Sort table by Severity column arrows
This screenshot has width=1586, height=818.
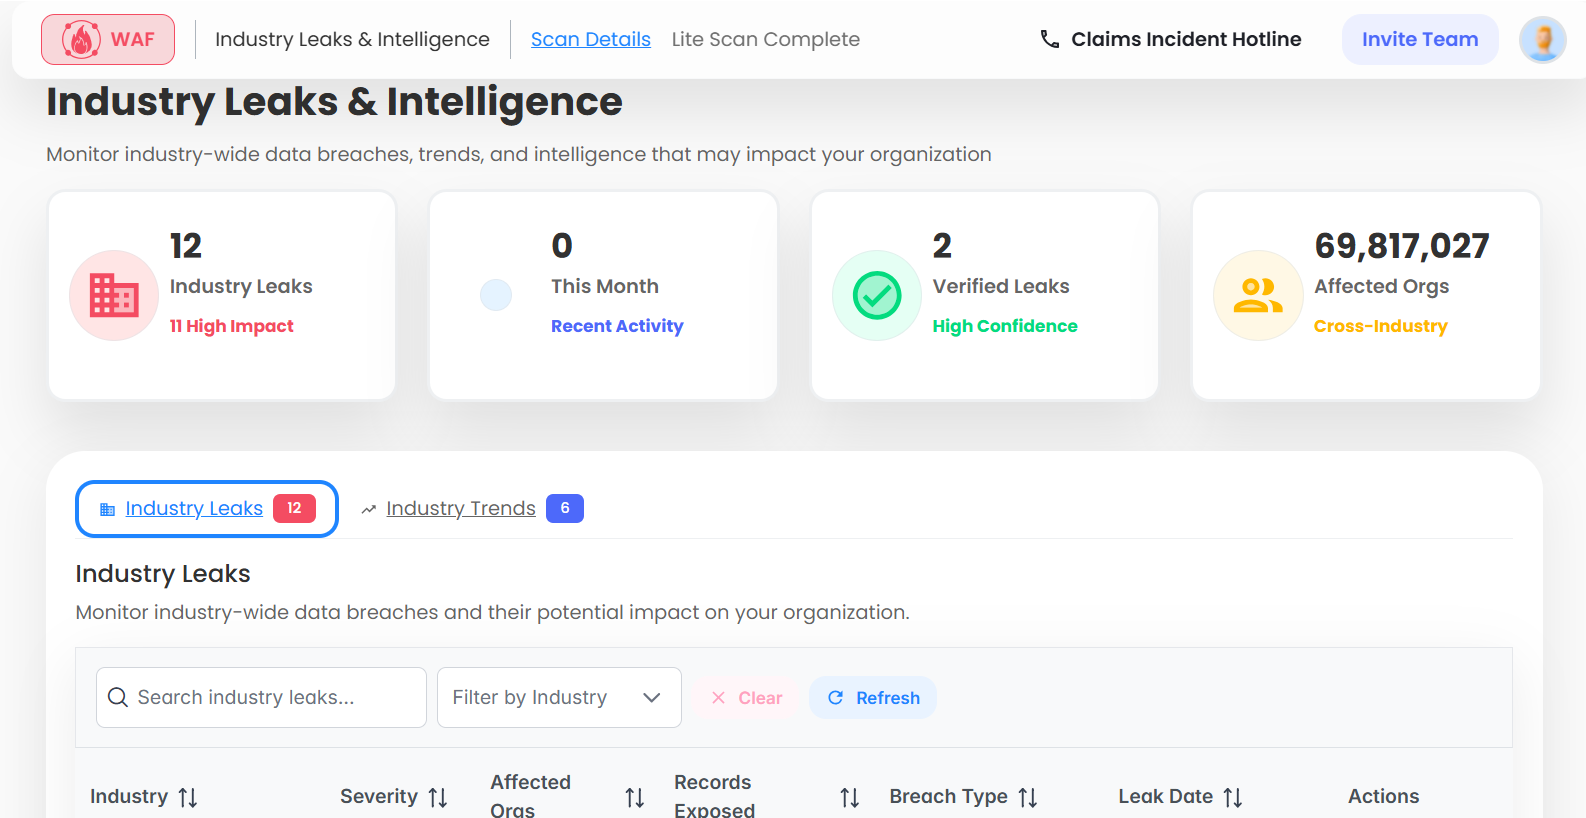point(438,797)
